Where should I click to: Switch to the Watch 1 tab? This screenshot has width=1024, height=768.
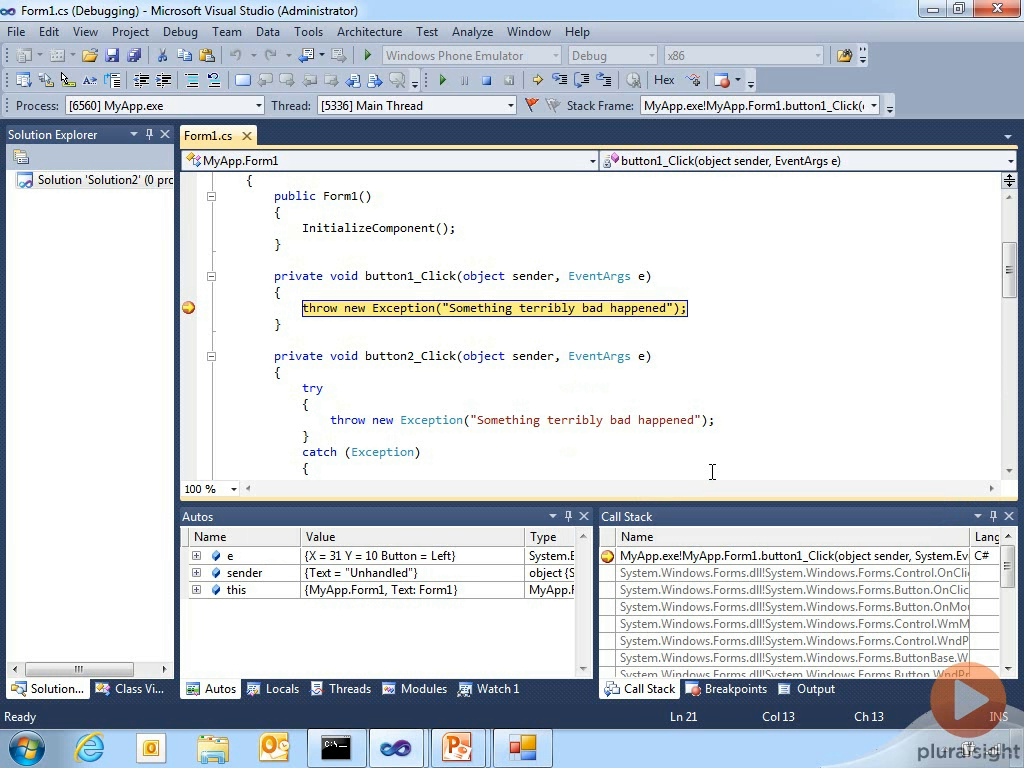(x=489, y=688)
